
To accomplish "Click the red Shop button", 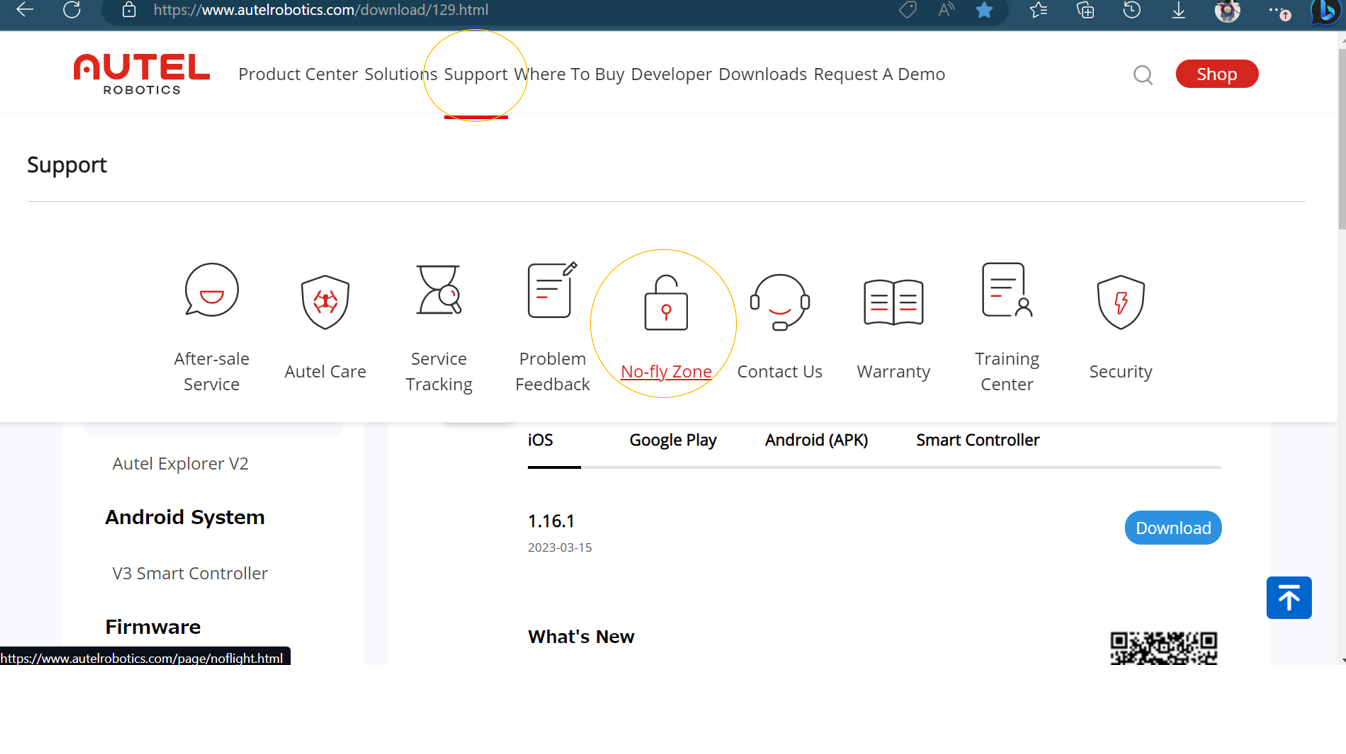I will [x=1217, y=74].
